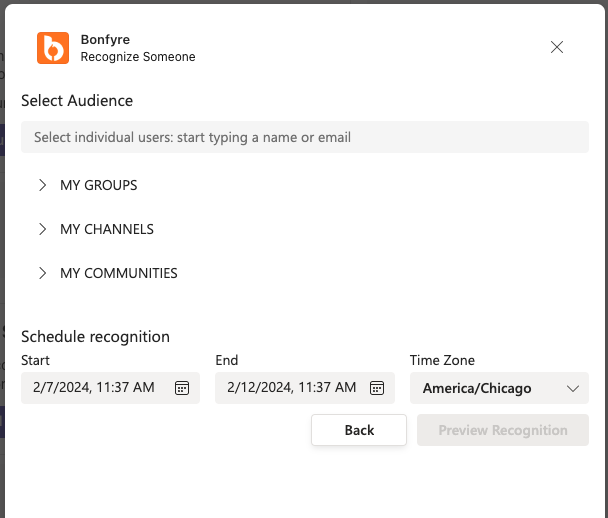Expand the MY CHANNELS chevron
The height and width of the screenshot is (518, 608).
click(x=43, y=229)
